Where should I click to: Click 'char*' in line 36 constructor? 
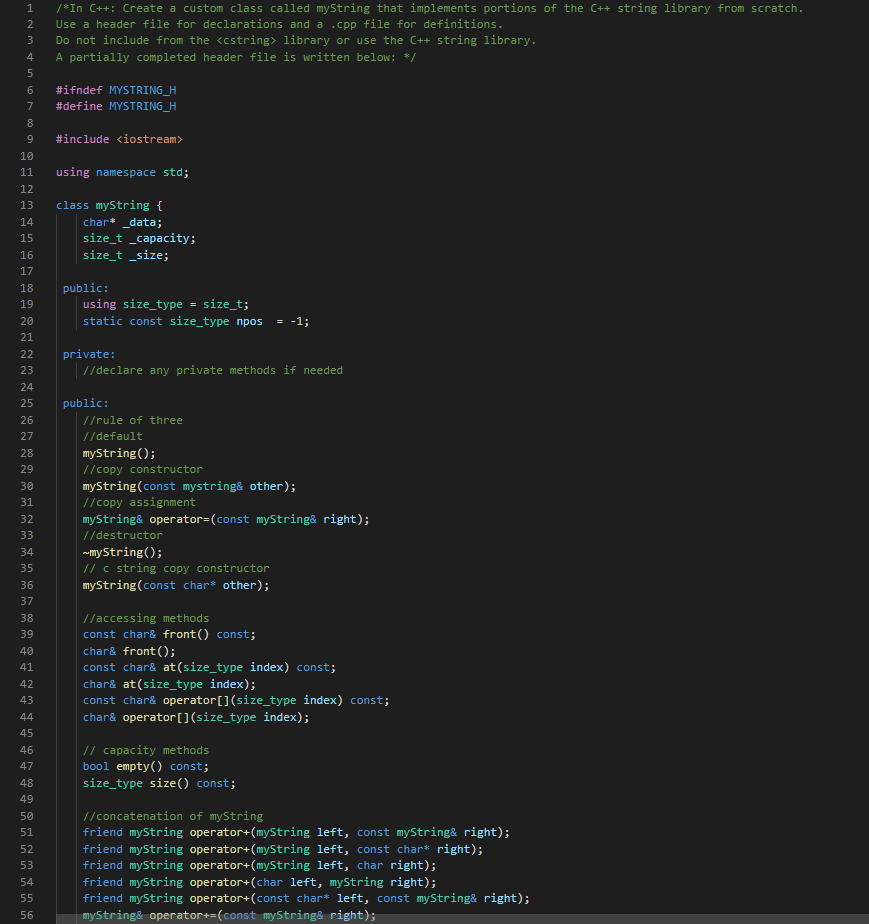pyautogui.click(x=199, y=585)
